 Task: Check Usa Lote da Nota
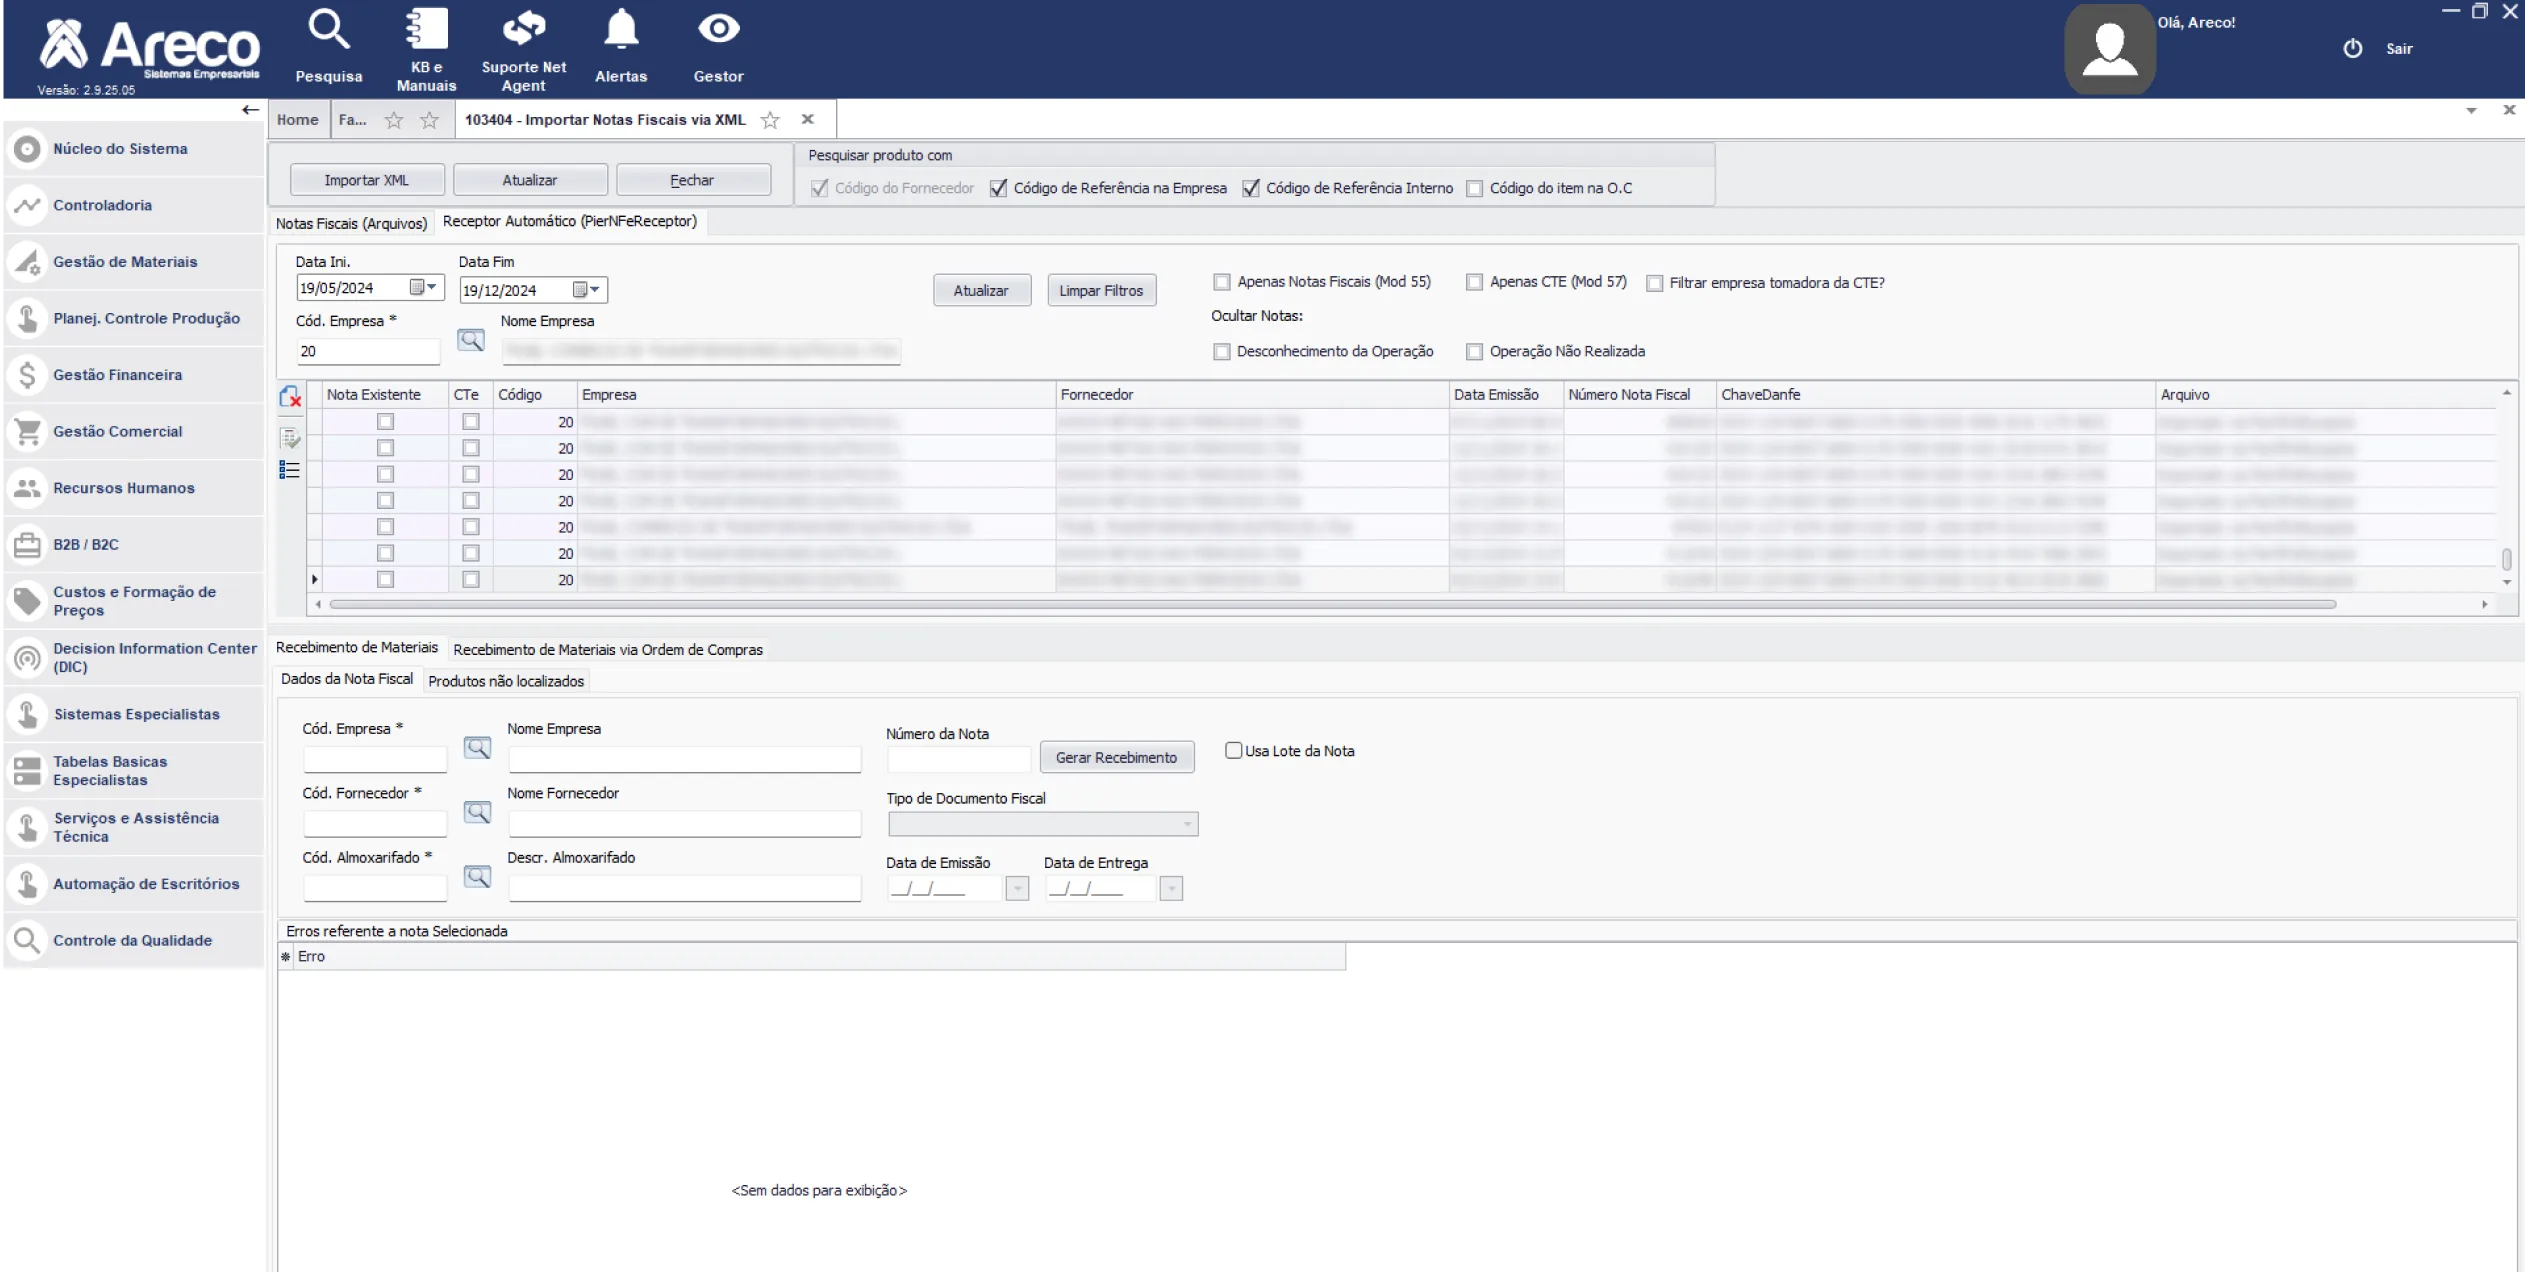[1234, 751]
